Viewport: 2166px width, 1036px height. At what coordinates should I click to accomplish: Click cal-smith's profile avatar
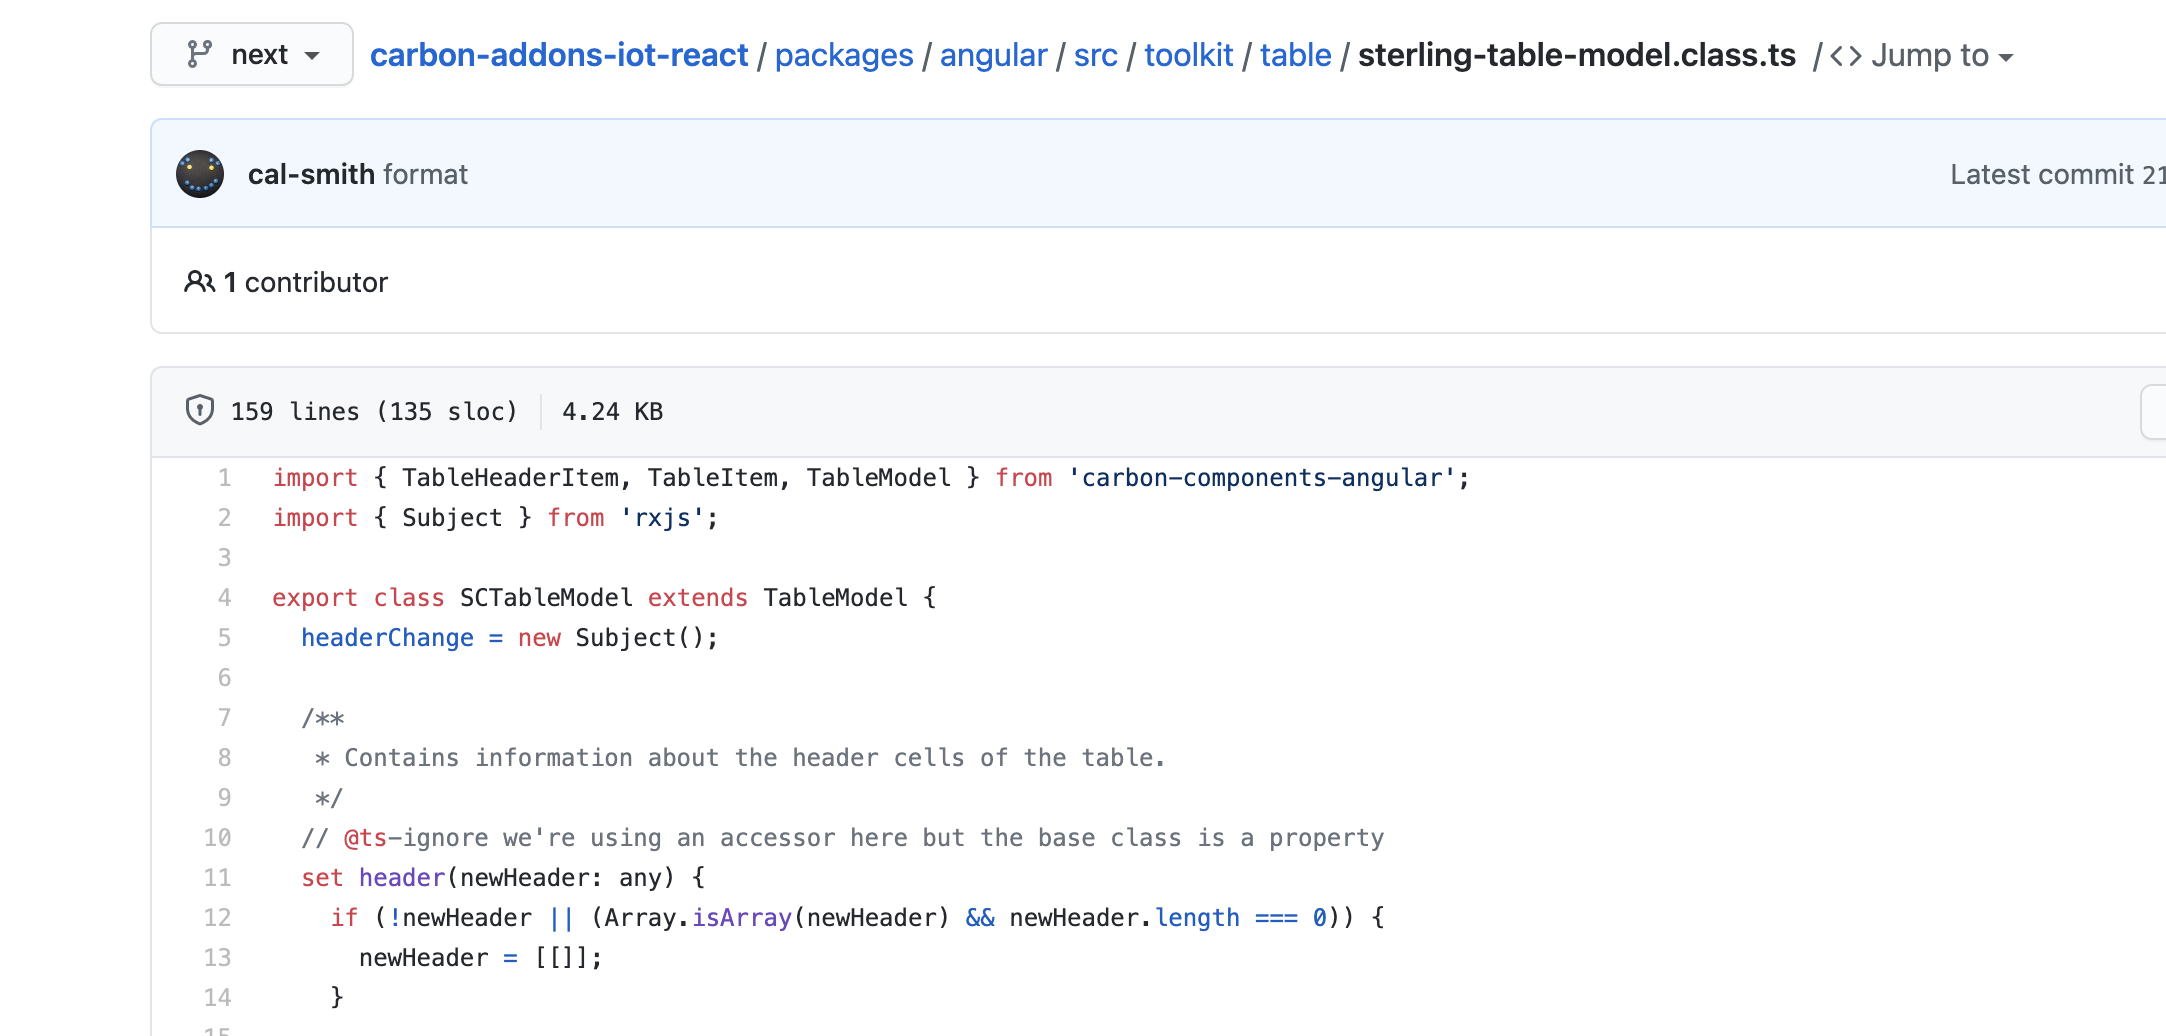tap(200, 173)
